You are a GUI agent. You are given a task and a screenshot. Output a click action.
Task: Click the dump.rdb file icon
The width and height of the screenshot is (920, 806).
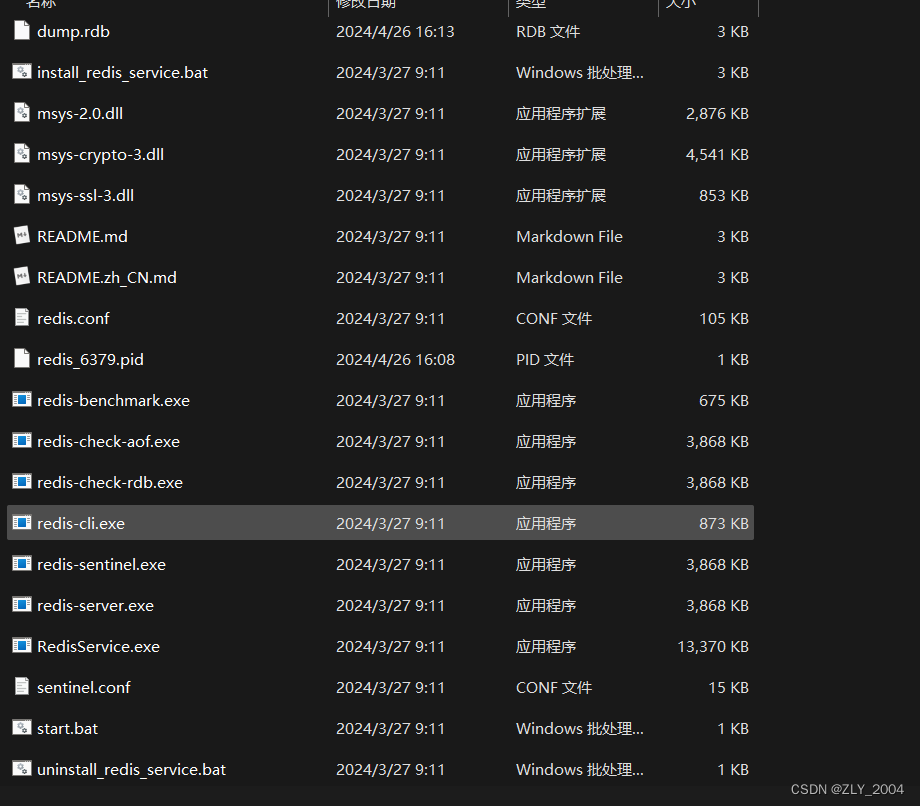(22, 31)
